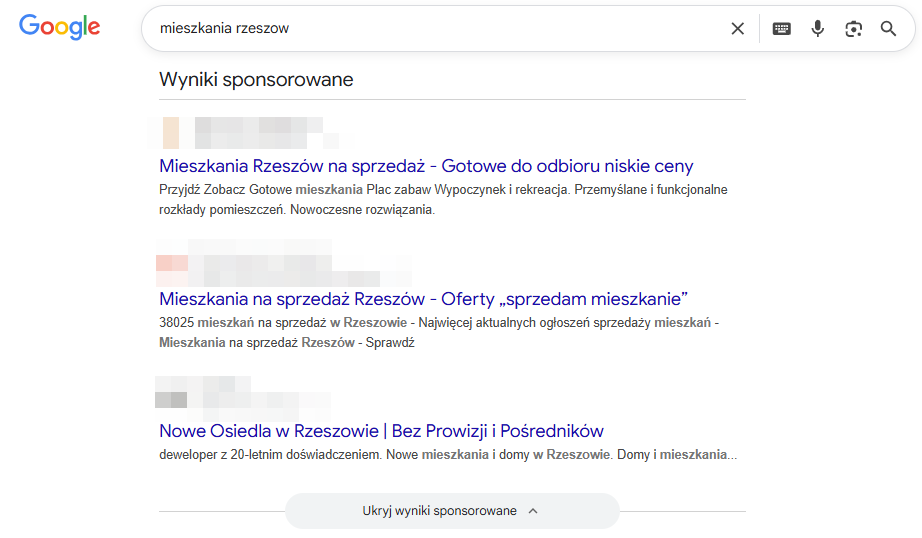
Task: Click the Google logo
Action: (60, 28)
